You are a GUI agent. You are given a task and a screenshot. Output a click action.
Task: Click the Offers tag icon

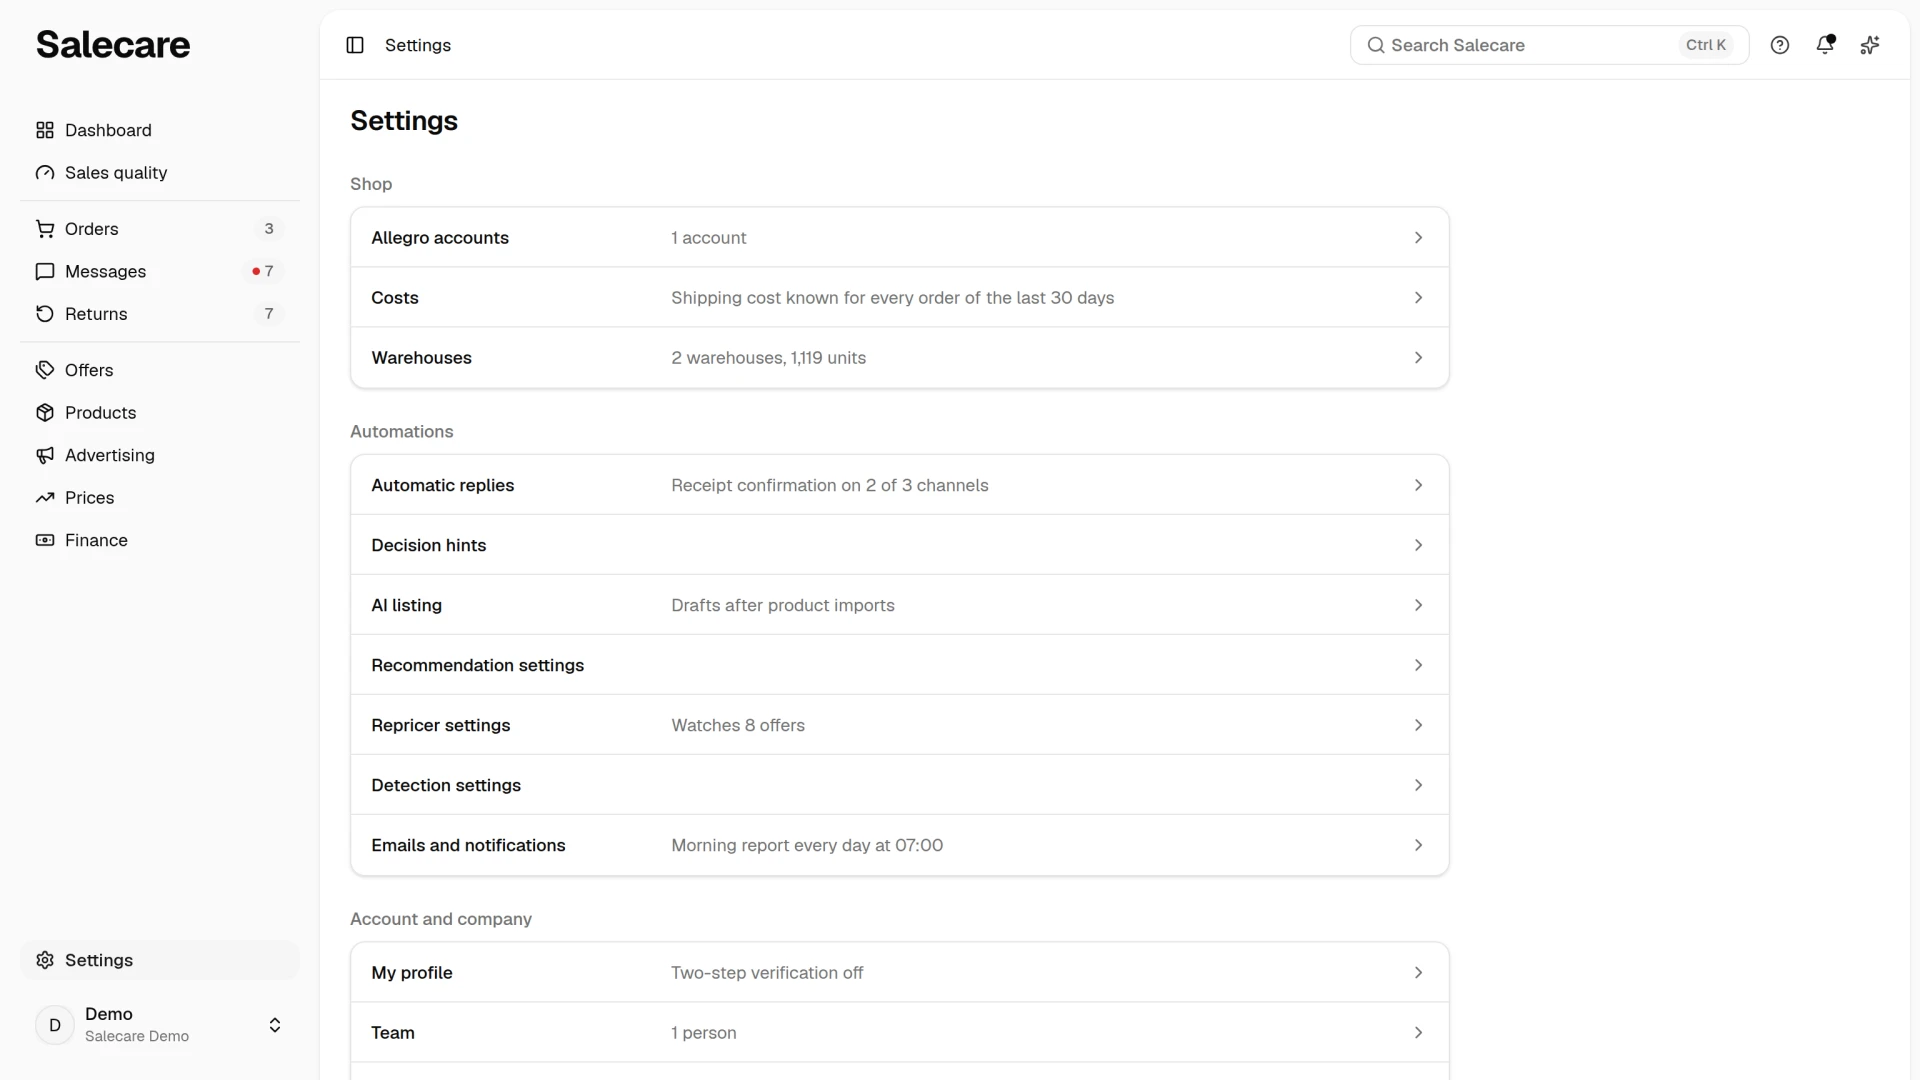coord(45,370)
